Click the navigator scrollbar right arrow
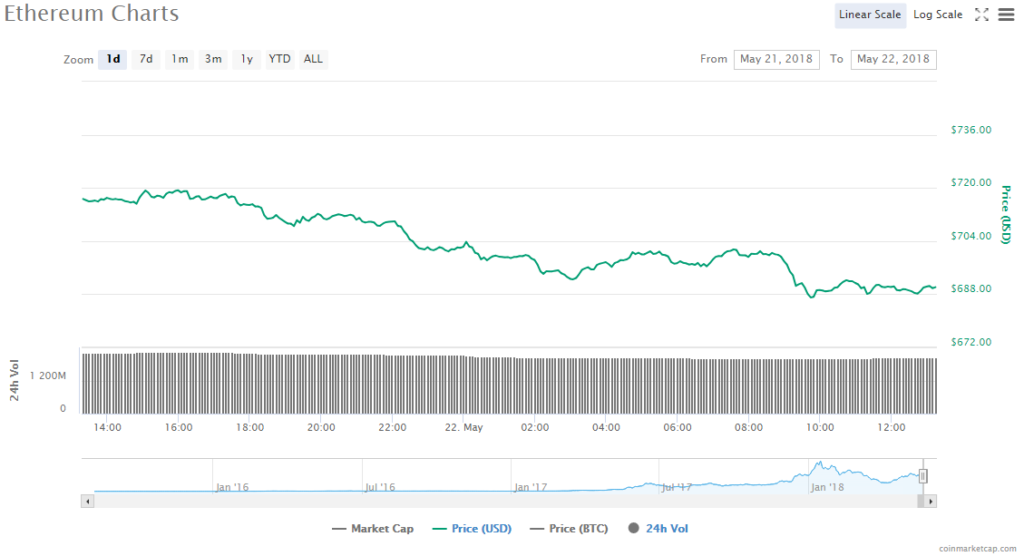Viewport: 1024px width, 556px height. point(931,500)
